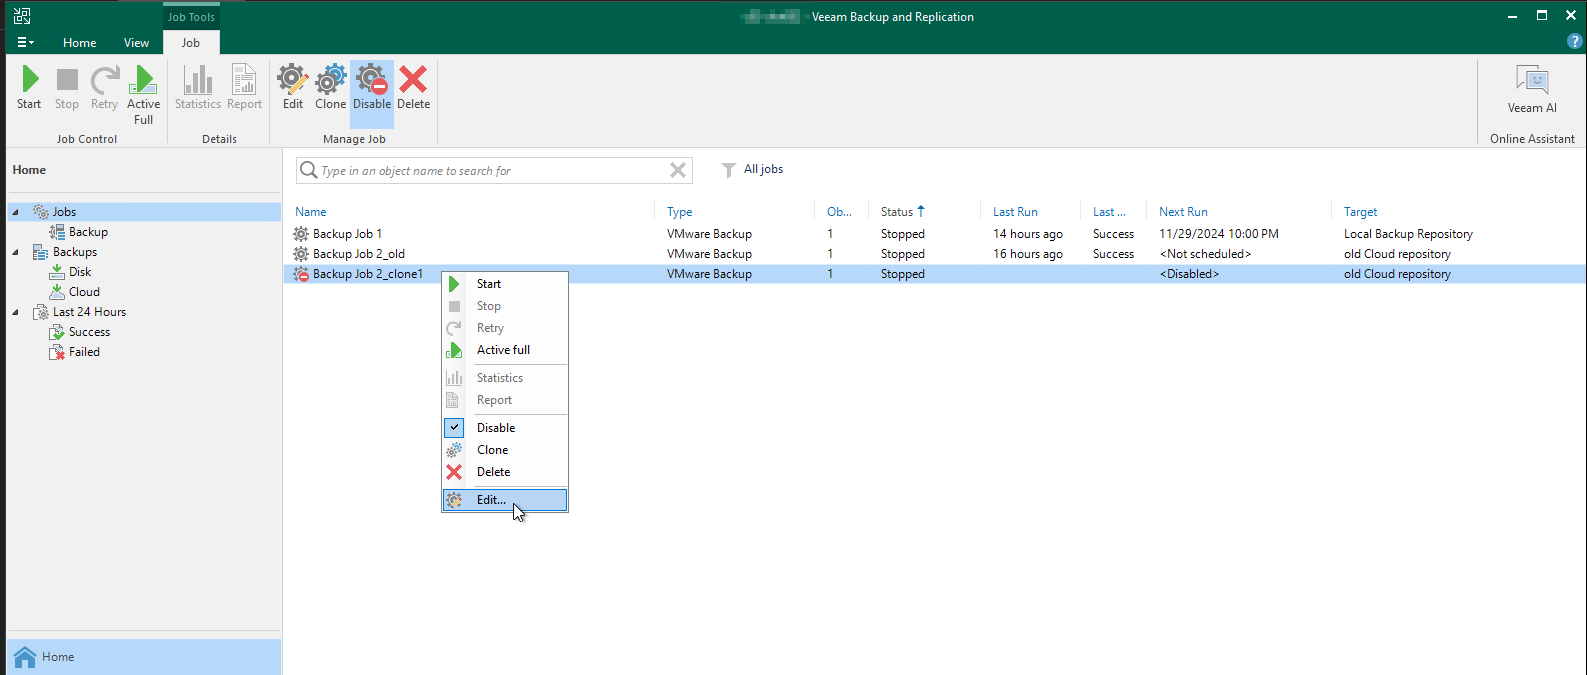
Task: Sort by Target column header
Action: [x=1360, y=212]
